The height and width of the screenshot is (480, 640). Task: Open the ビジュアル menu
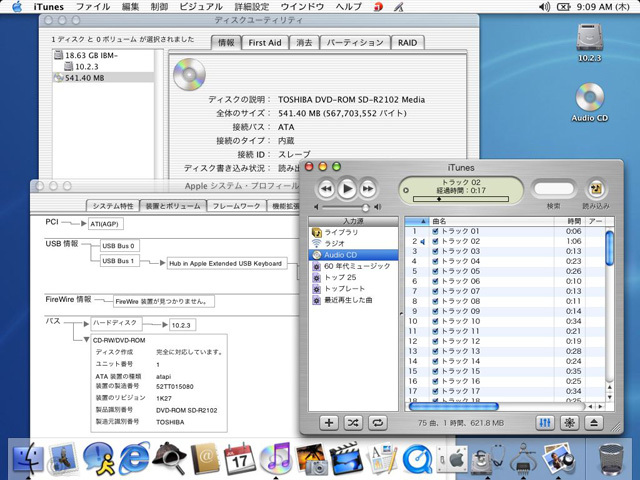pos(201,7)
